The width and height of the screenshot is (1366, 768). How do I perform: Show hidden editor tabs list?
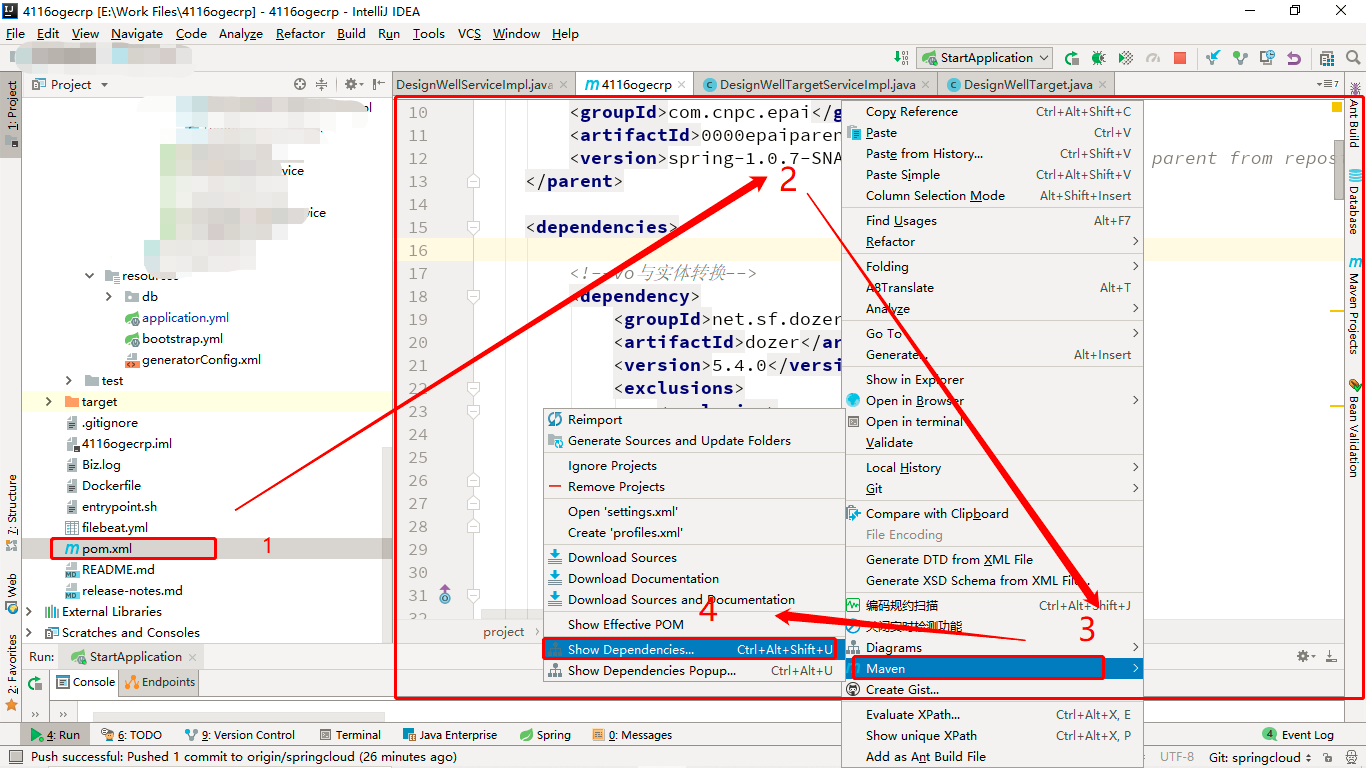coord(1328,84)
